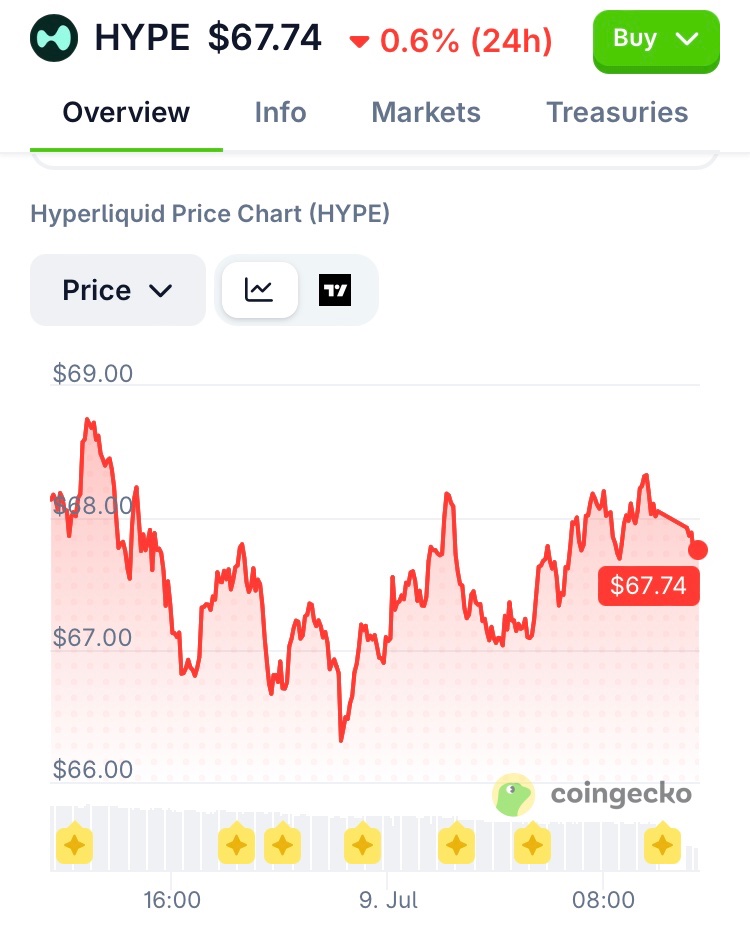Select the Overview tab
This screenshot has height=933, width=750.
pyautogui.click(x=126, y=112)
